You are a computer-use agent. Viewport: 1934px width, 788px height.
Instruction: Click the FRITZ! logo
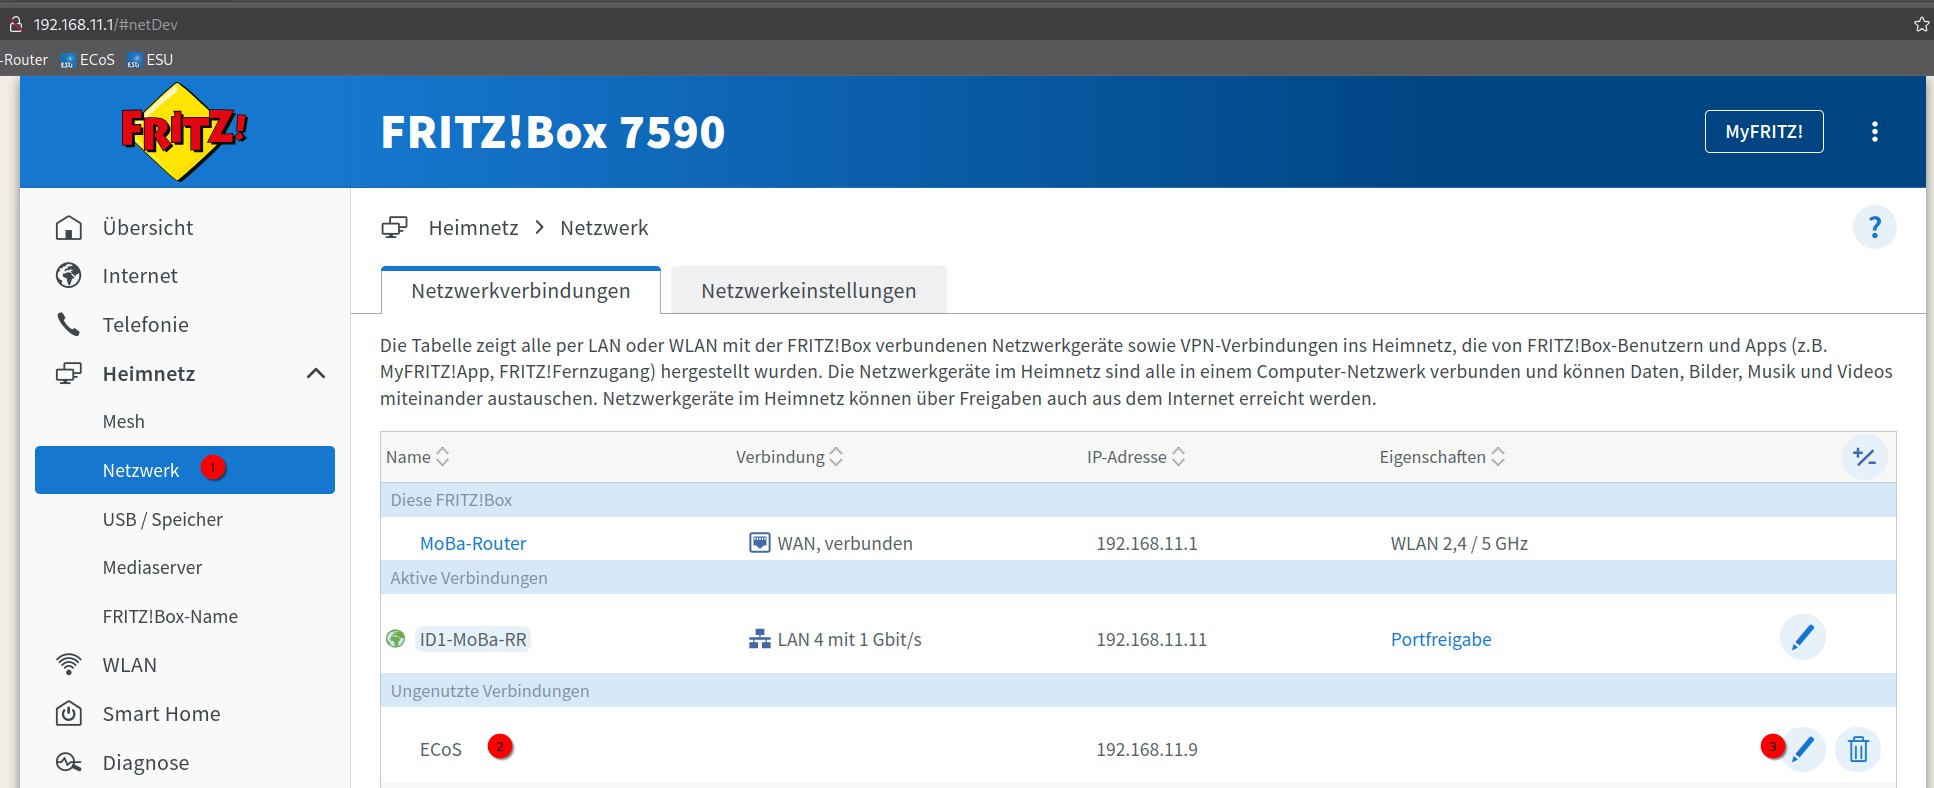click(183, 132)
